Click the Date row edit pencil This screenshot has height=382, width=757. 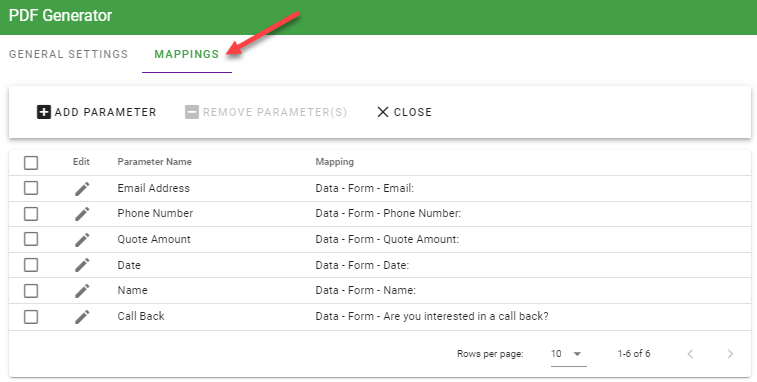point(82,265)
